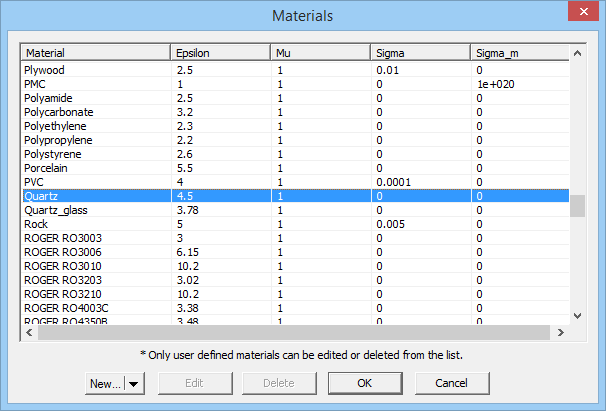
Task: Click Cancel to dismiss dialog
Action: [x=449, y=383]
